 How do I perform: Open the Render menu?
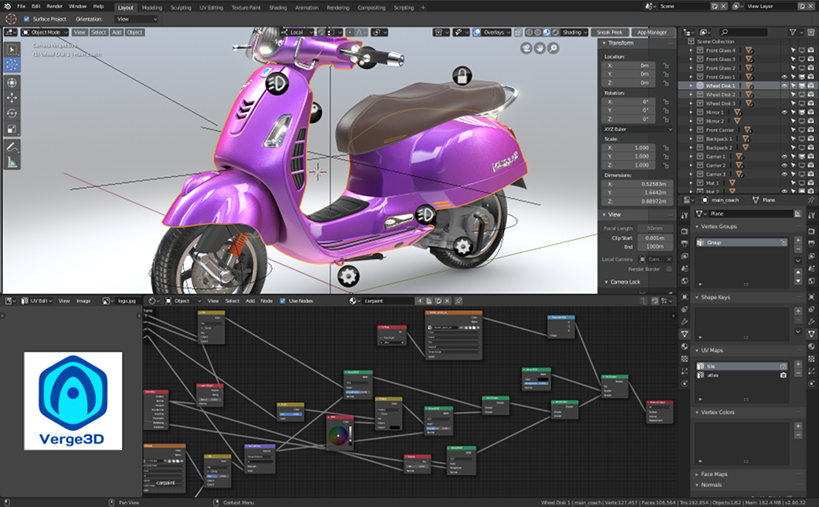54,6
